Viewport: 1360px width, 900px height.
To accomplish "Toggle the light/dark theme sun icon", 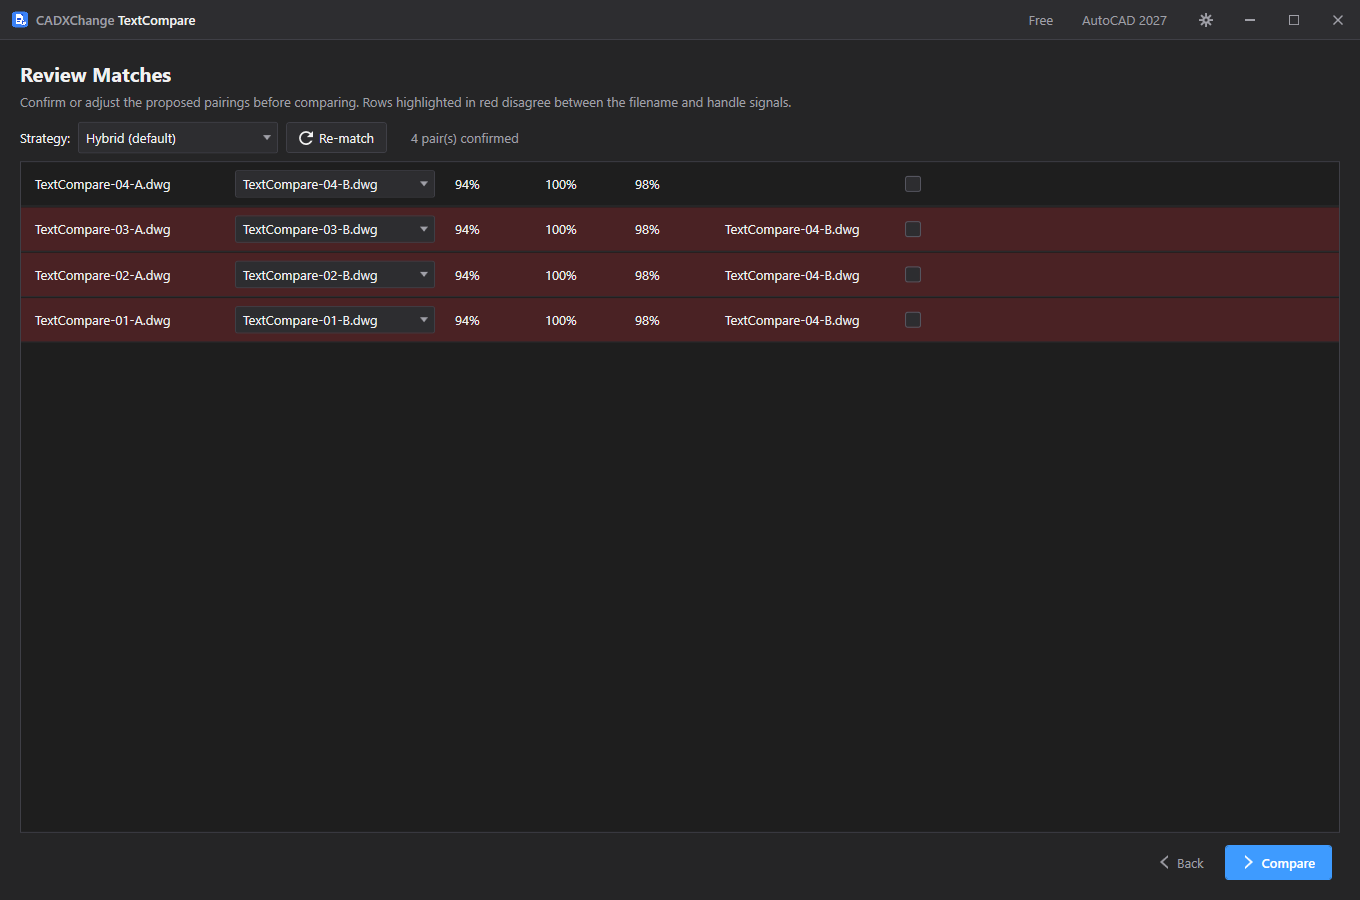I will point(1206,20).
